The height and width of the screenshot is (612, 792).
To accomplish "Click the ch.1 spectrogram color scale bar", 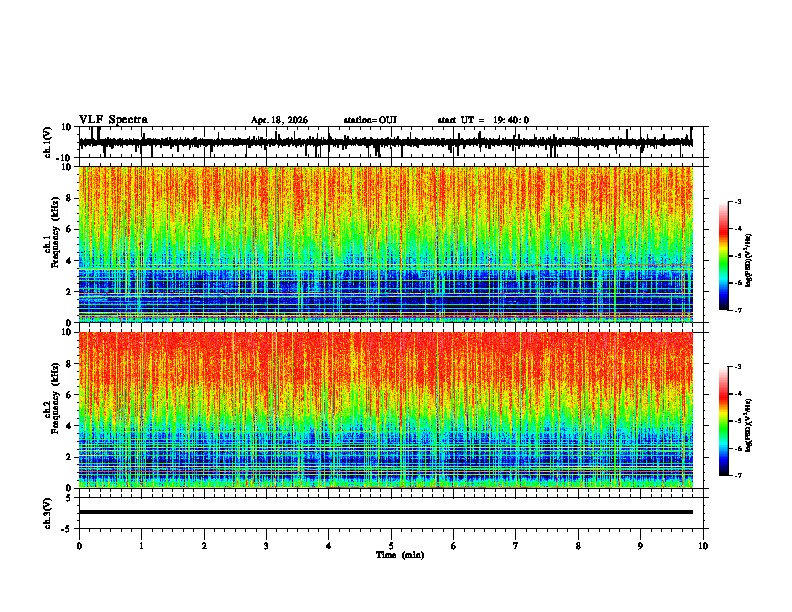I will pyautogui.click(x=724, y=256).
